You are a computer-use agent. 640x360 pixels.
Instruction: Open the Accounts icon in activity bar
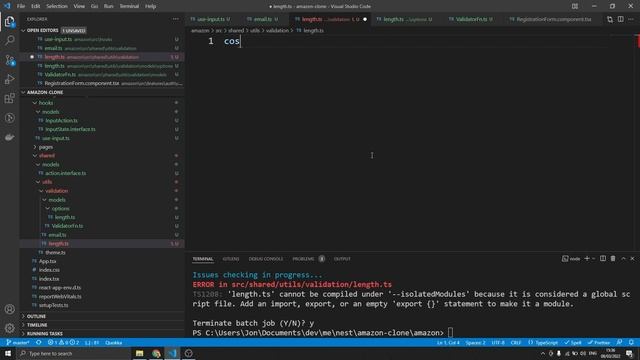tap(9, 309)
